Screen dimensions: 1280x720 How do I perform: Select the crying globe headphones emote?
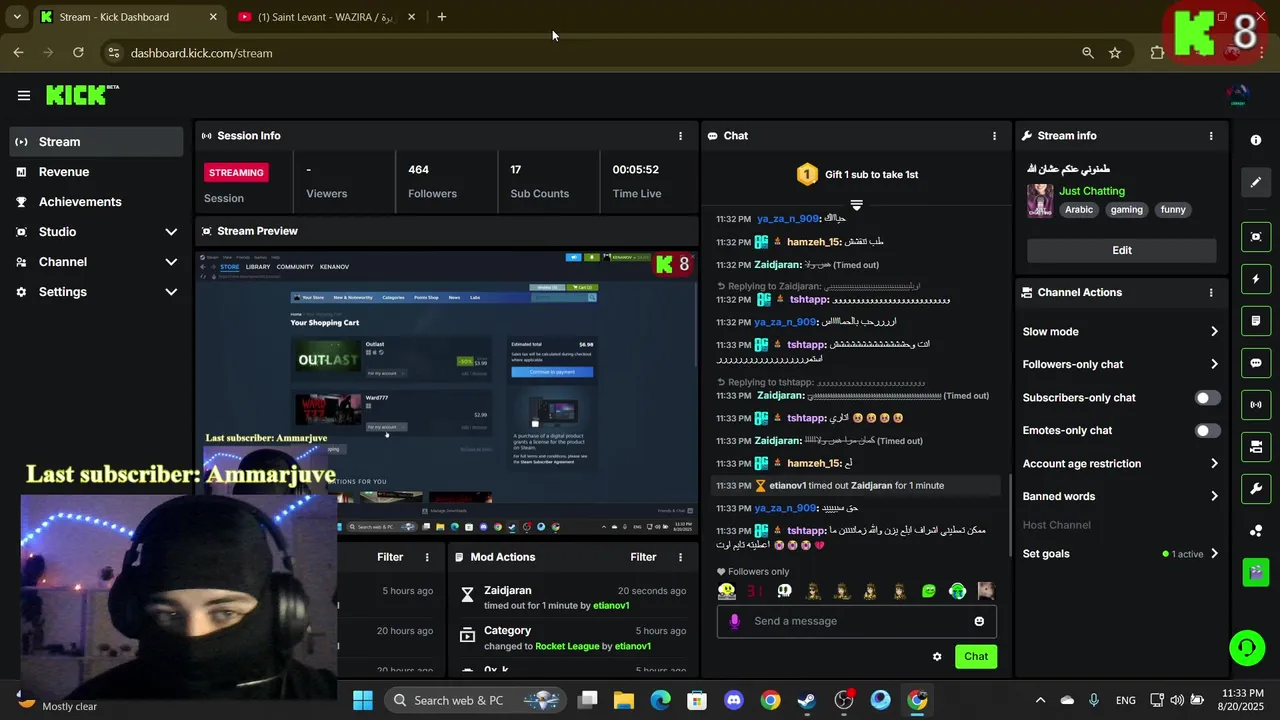click(958, 591)
